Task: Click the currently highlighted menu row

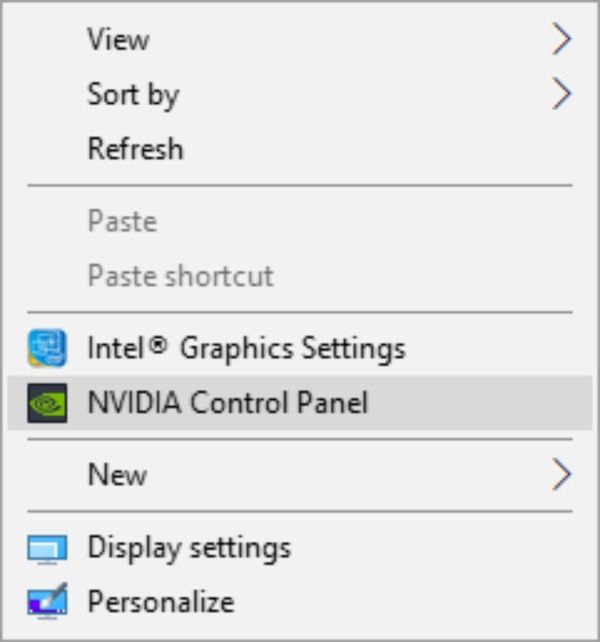Action: pyautogui.click(x=300, y=402)
